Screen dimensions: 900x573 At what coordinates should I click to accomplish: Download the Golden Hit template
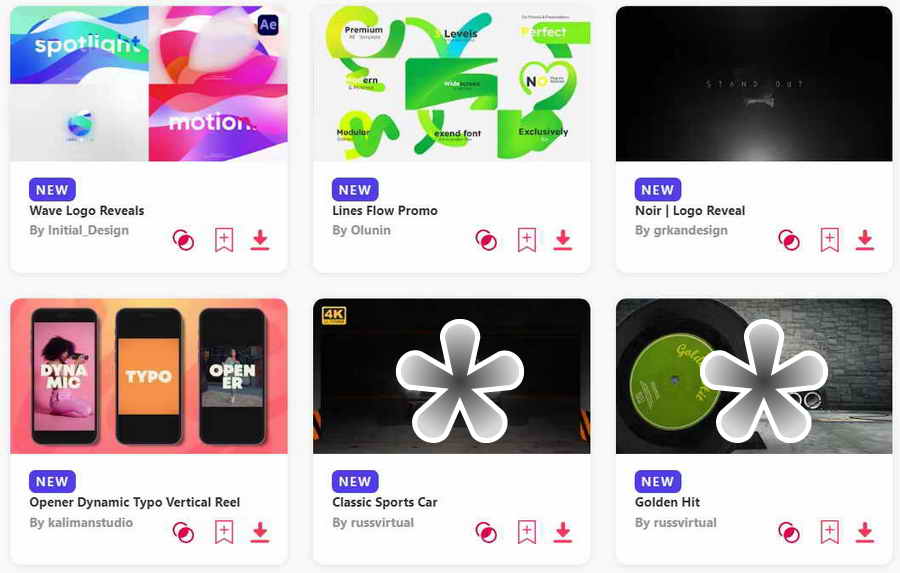pos(865,532)
